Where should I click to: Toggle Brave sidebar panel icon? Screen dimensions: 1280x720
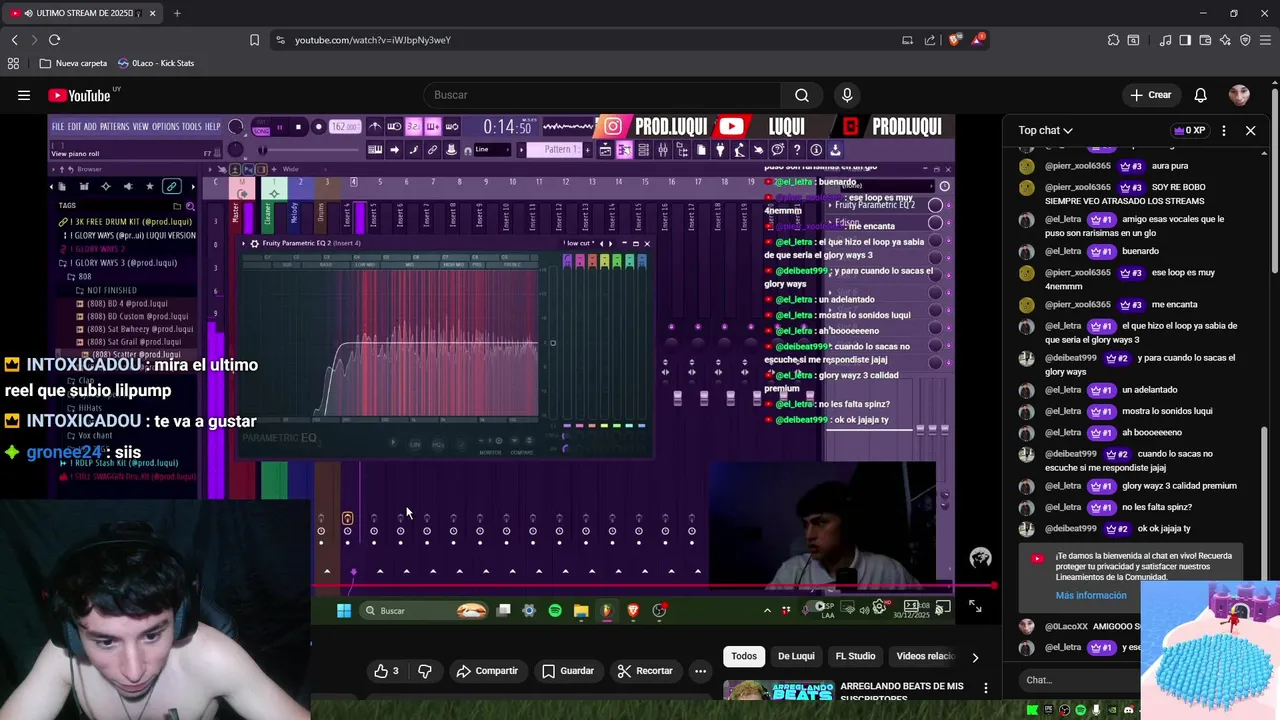1185,40
